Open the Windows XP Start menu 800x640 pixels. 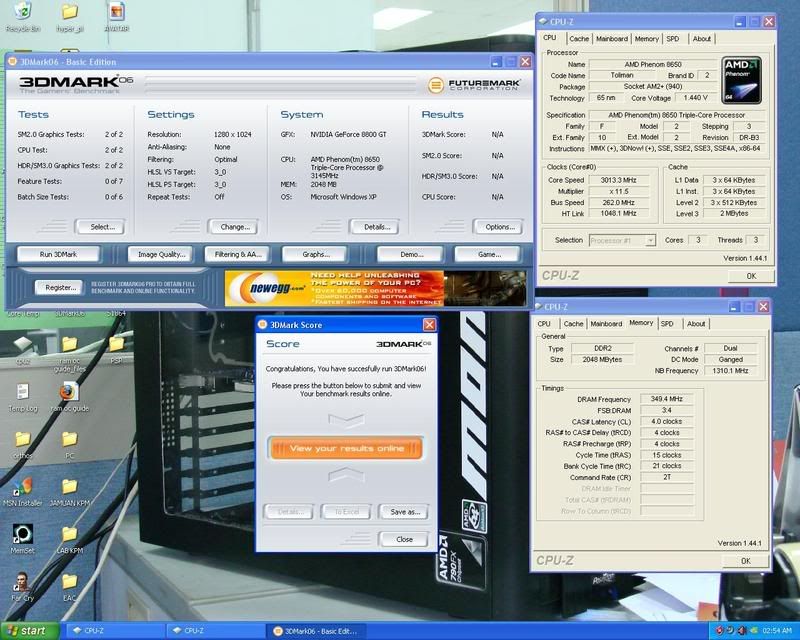pos(29,631)
